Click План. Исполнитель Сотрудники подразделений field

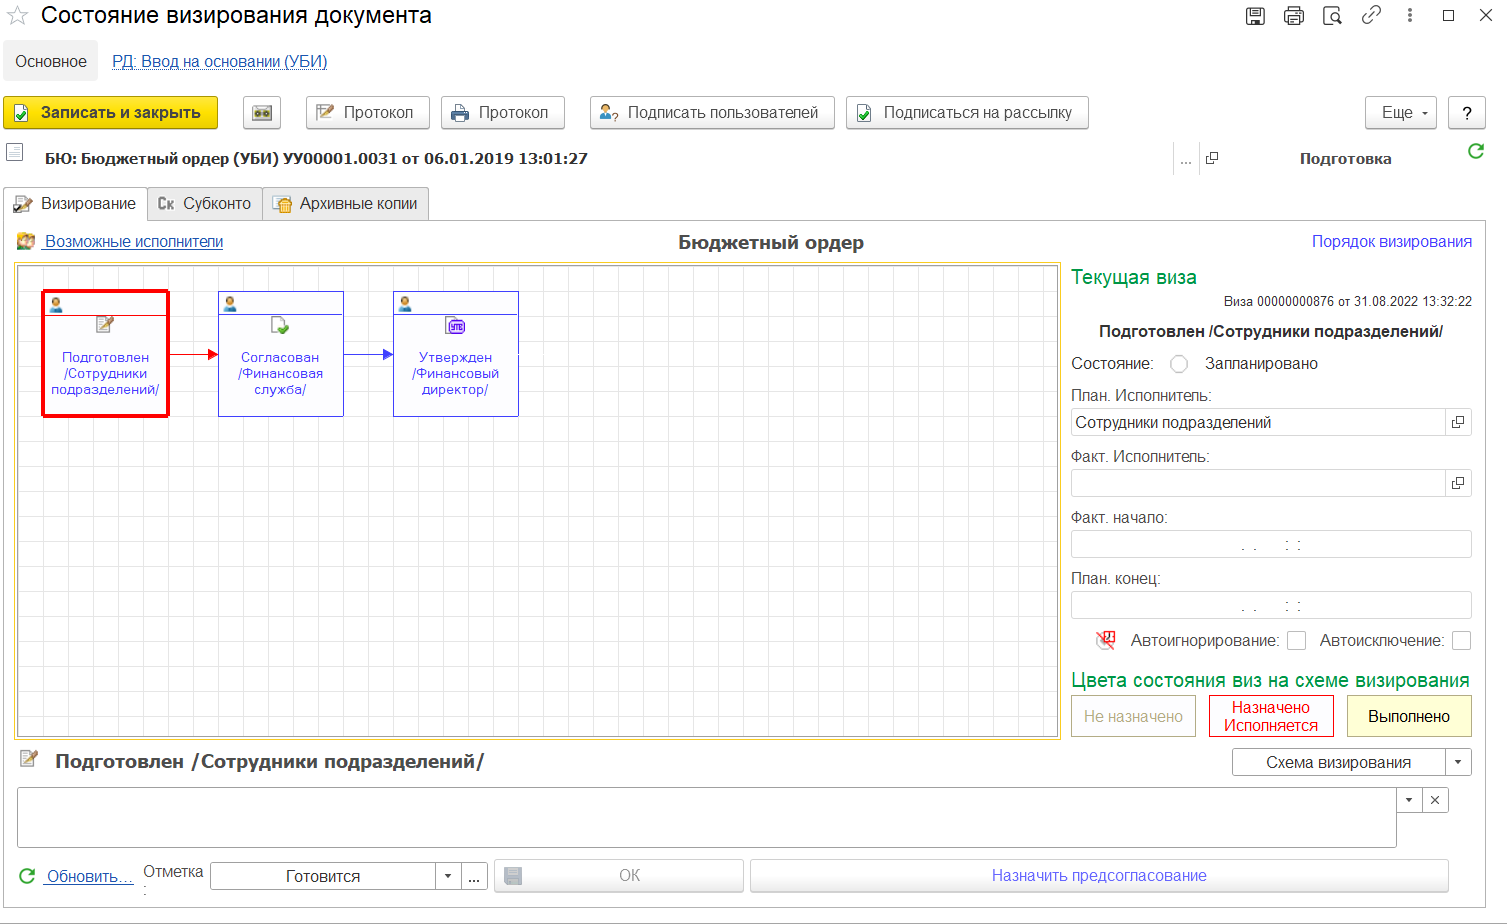(1258, 422)
